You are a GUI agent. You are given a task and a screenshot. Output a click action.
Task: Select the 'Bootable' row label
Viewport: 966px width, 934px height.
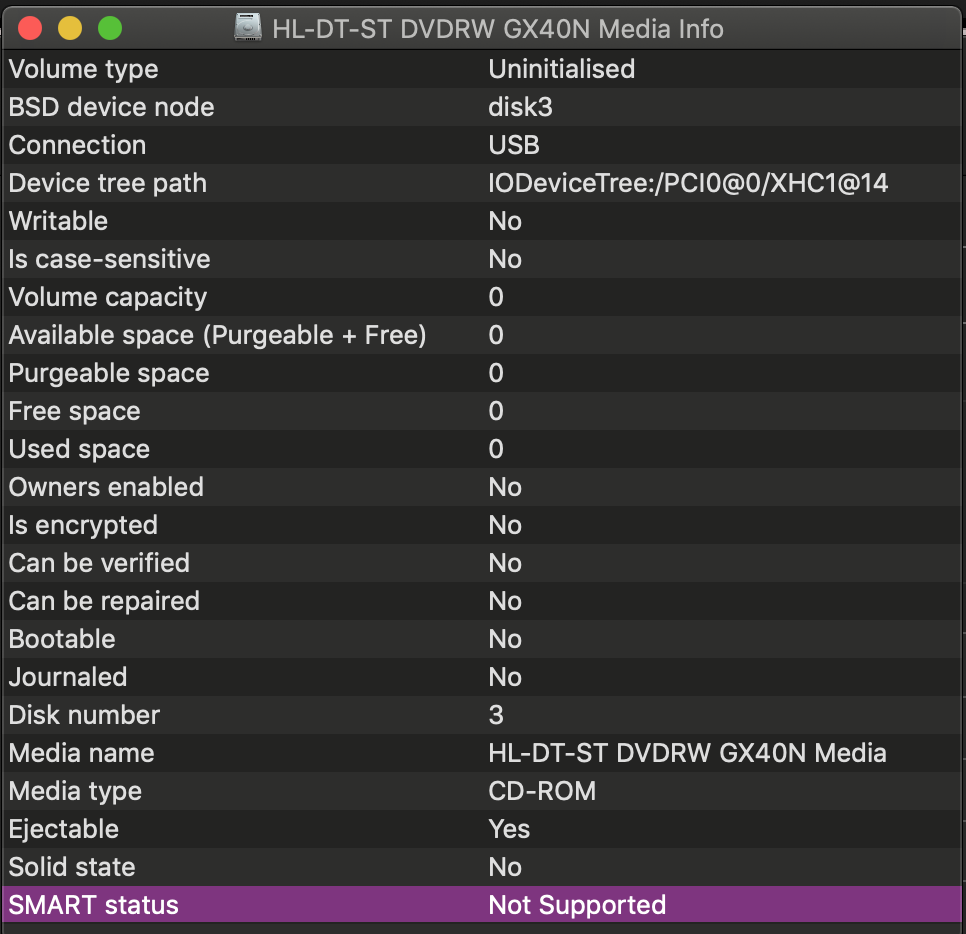click(62, 640)
